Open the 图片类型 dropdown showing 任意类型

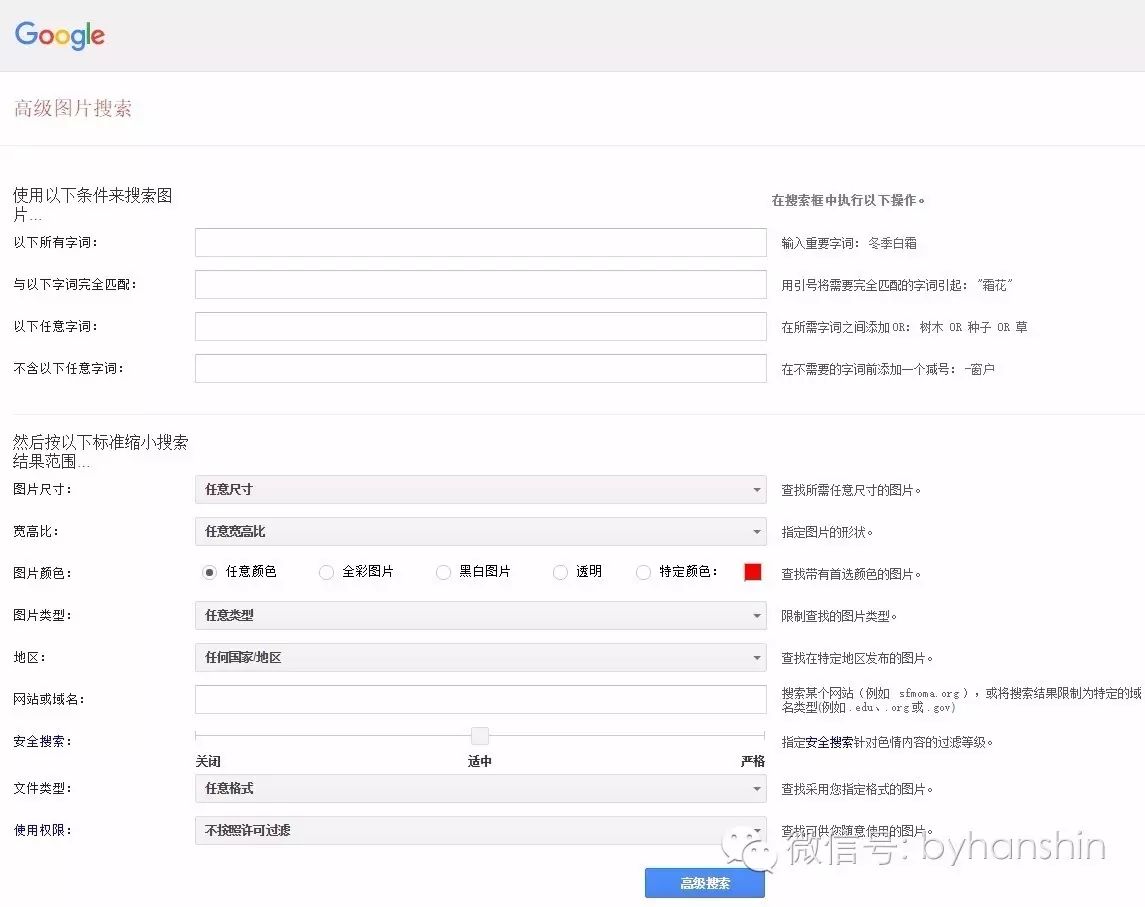(480, 616)
